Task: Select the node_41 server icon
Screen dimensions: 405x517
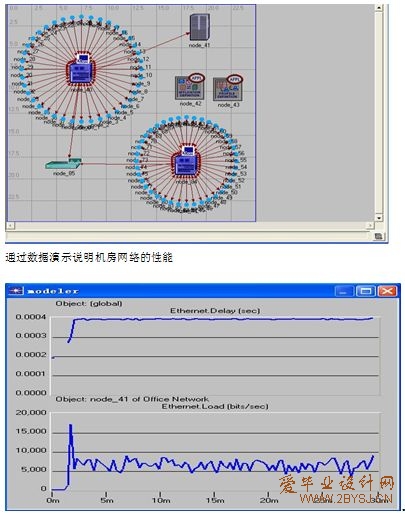Action: tap(199, 27)
